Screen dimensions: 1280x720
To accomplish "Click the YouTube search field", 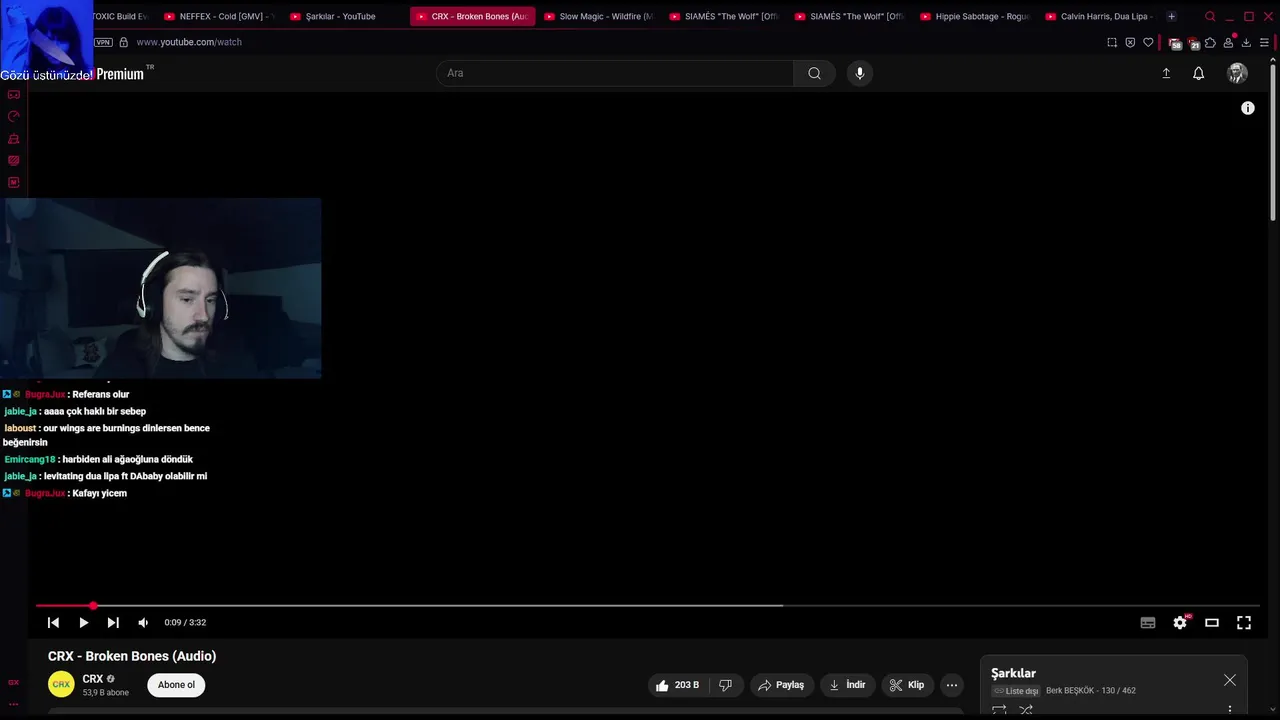I will click(615, 73).
